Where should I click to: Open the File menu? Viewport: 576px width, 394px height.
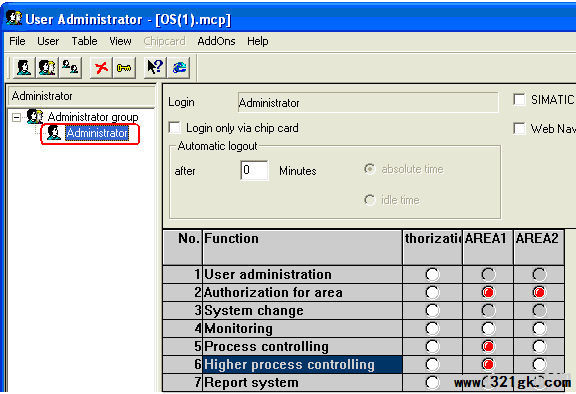coord(17,41)
